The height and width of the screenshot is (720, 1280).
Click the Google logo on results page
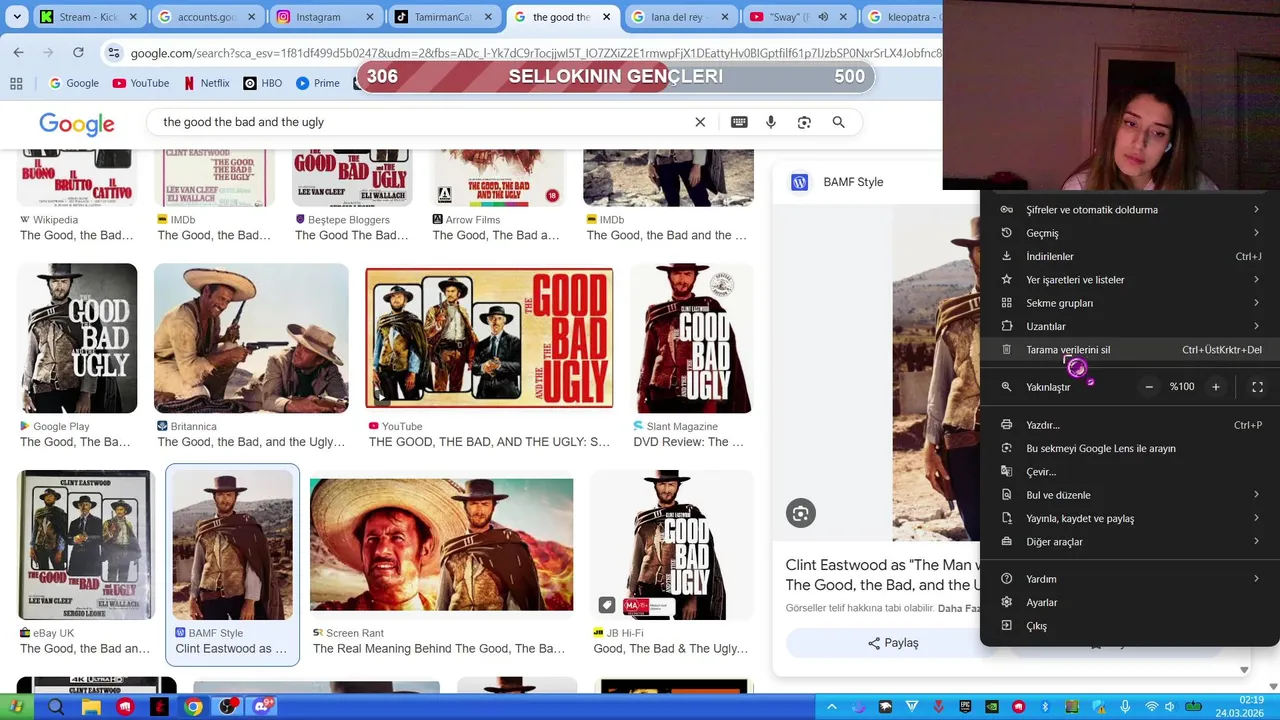tap(77, 123)
